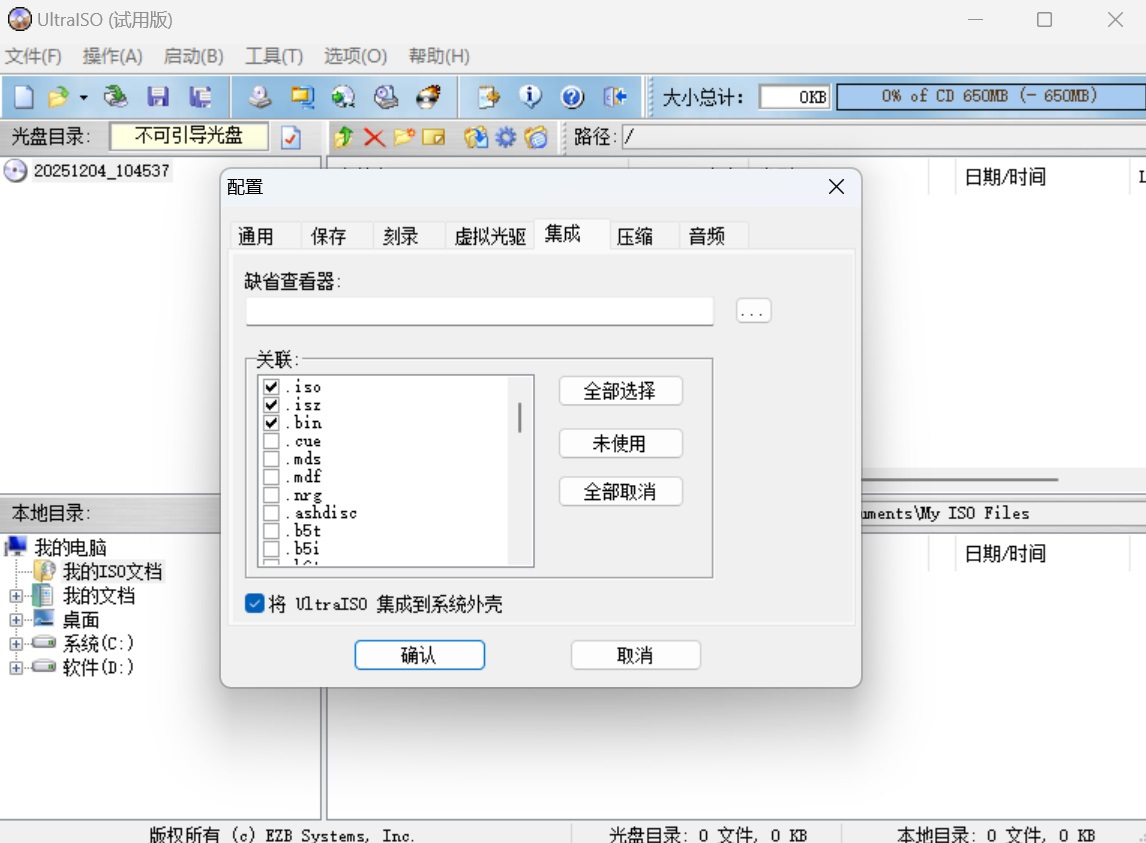Check the .cue file association box
The image size is (1146, 843).
pyautogui.click(x=271, y=441)
